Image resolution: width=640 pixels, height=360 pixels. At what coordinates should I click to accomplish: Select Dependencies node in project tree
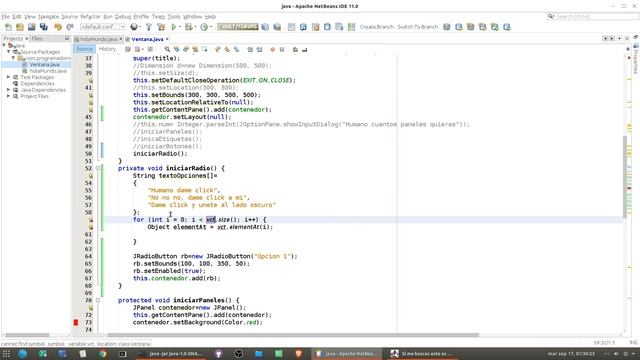point(37,84)
